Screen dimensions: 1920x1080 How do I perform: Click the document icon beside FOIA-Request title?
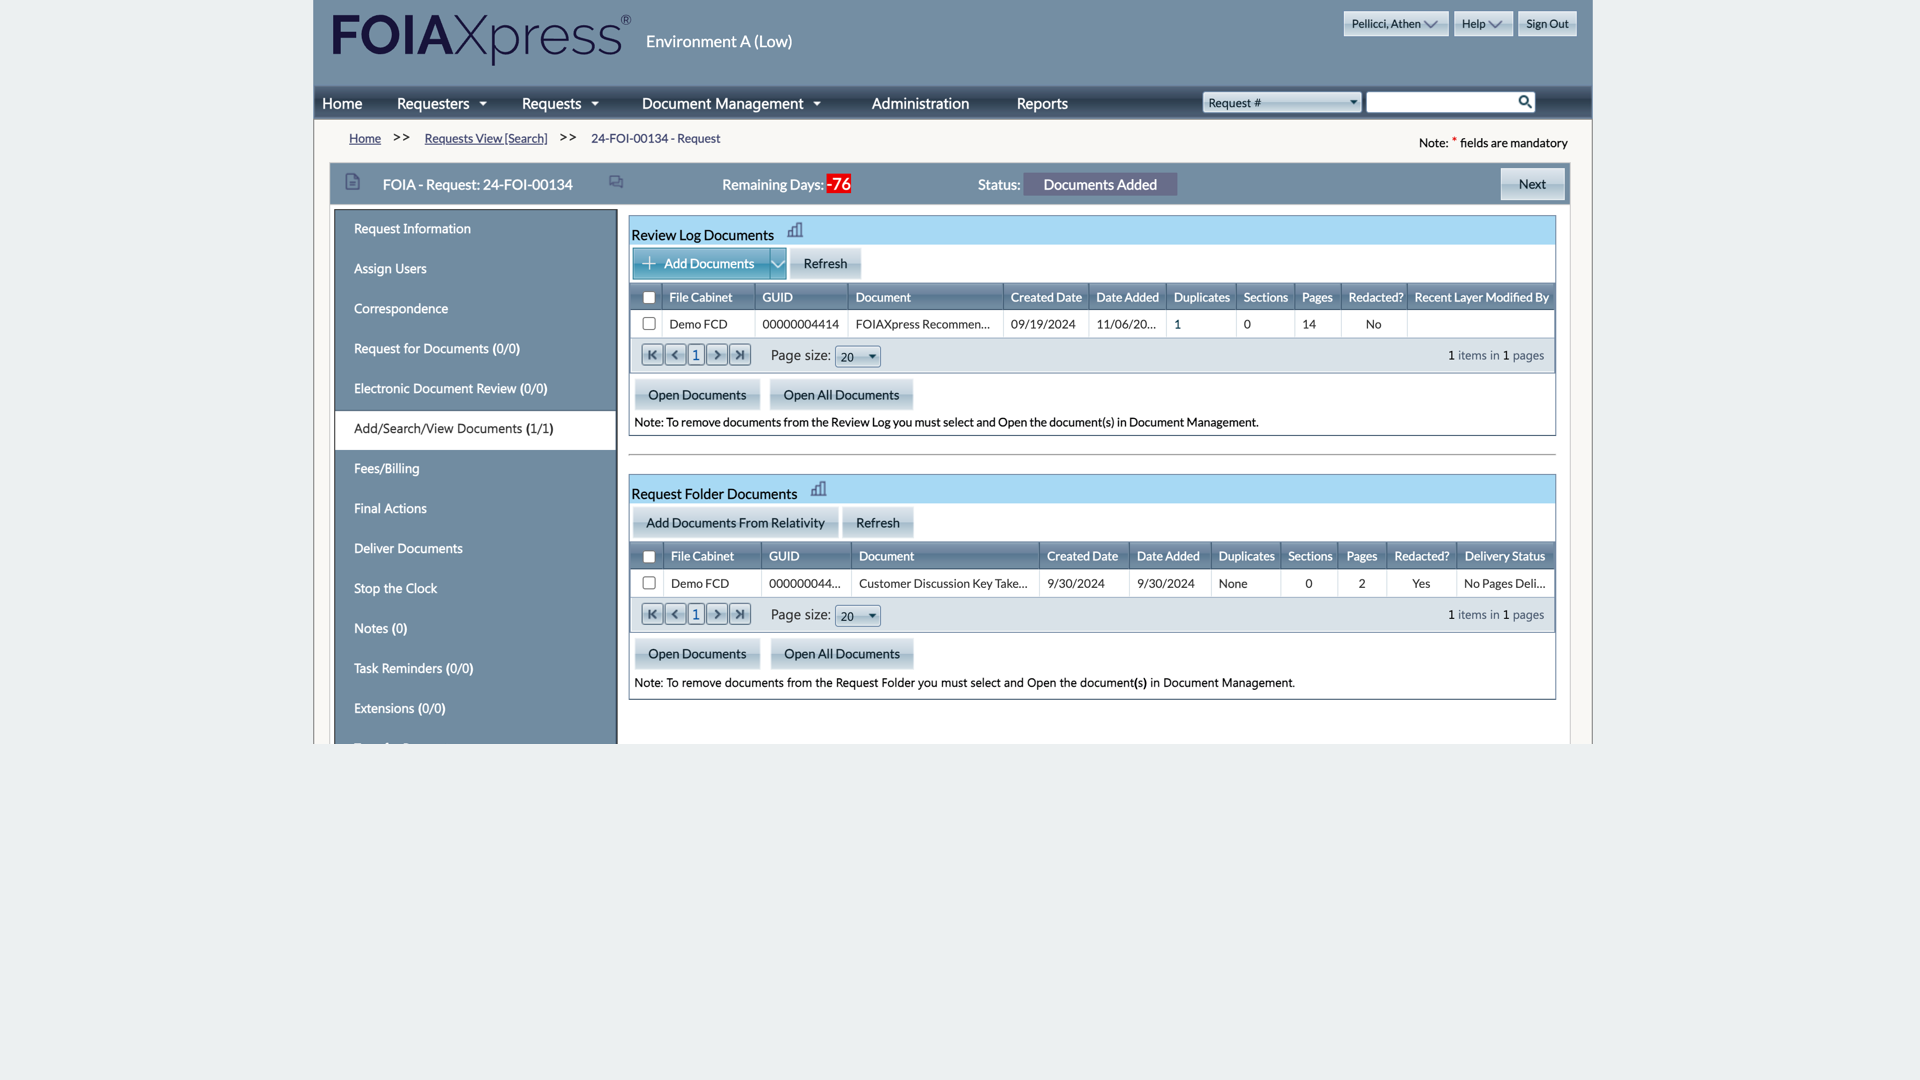click(352, 182)
